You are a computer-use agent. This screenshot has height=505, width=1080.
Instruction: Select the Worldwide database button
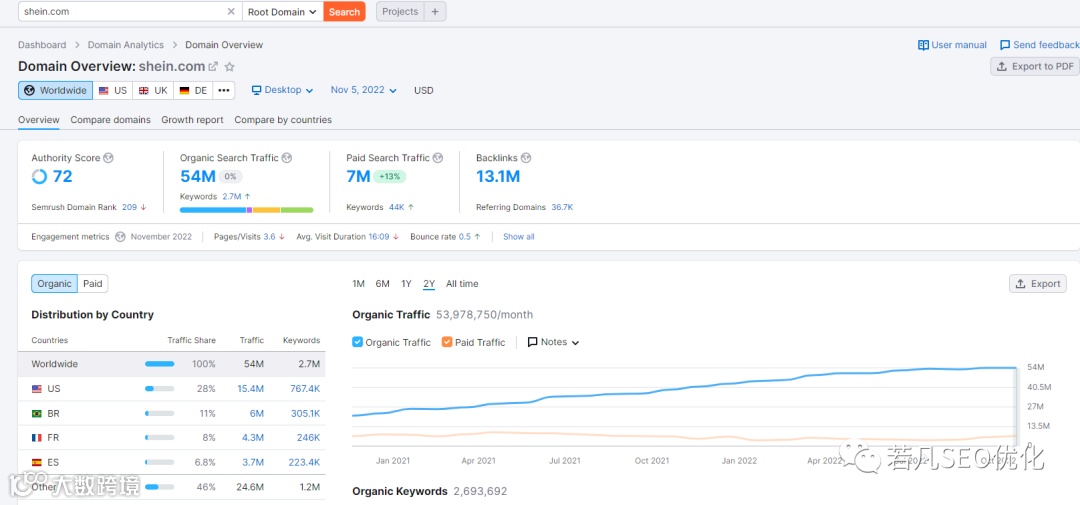point(55,90)
